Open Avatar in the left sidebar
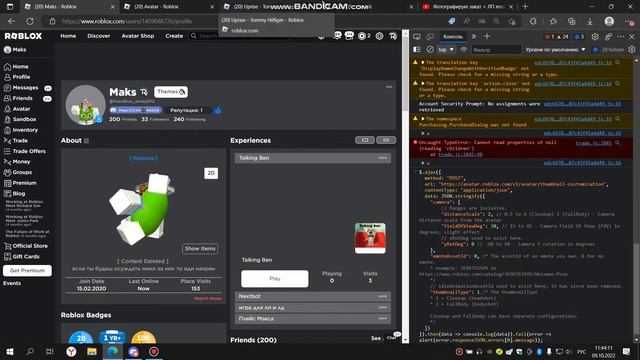 tap(17, 109)
